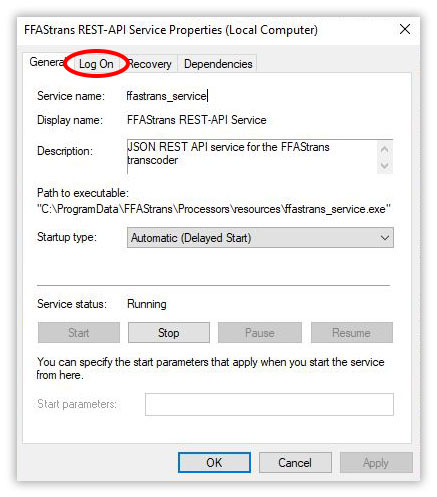Click inside the Description text box

pos(252,157)
